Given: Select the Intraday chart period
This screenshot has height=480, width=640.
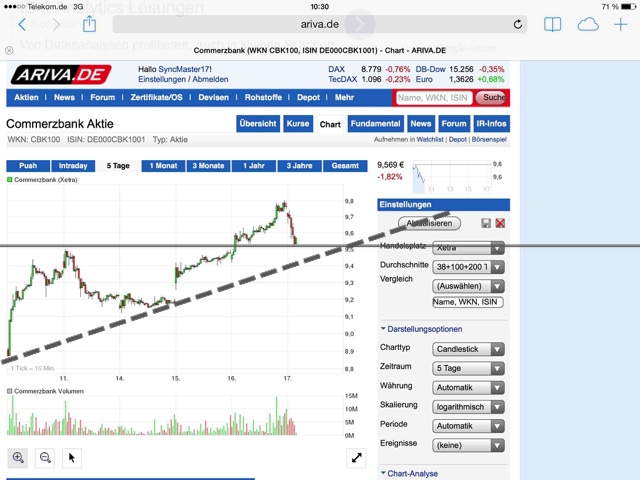Looking at the screenshot, I should pyautogui.click(x=73, y=166).
